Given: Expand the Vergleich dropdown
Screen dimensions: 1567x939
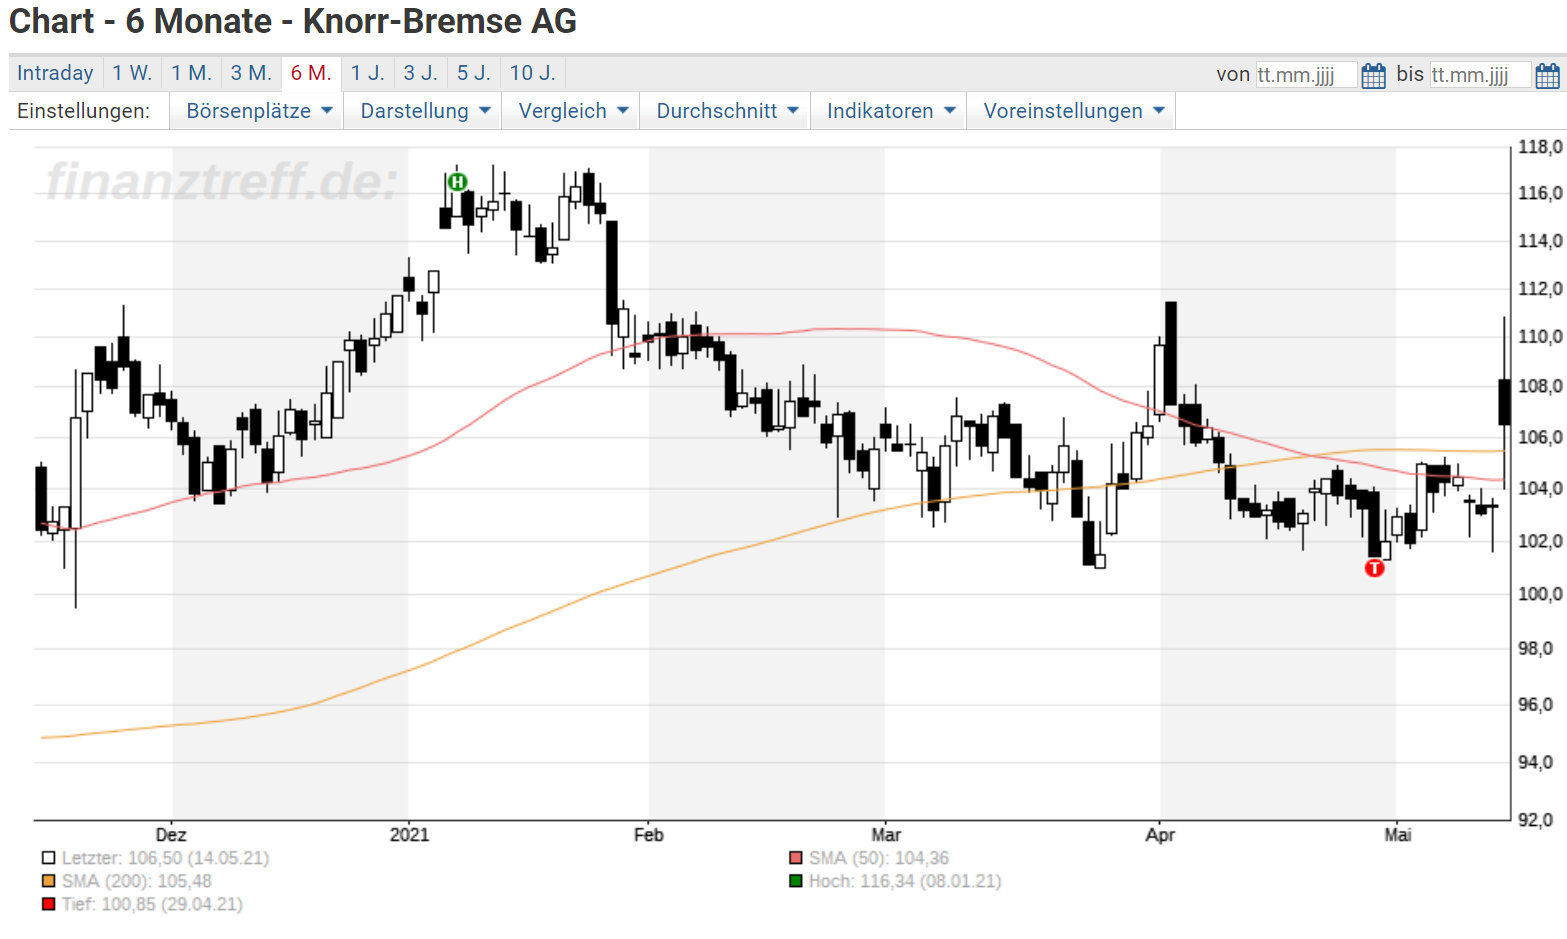Looking at the screenshot, I should coord(573,111).
